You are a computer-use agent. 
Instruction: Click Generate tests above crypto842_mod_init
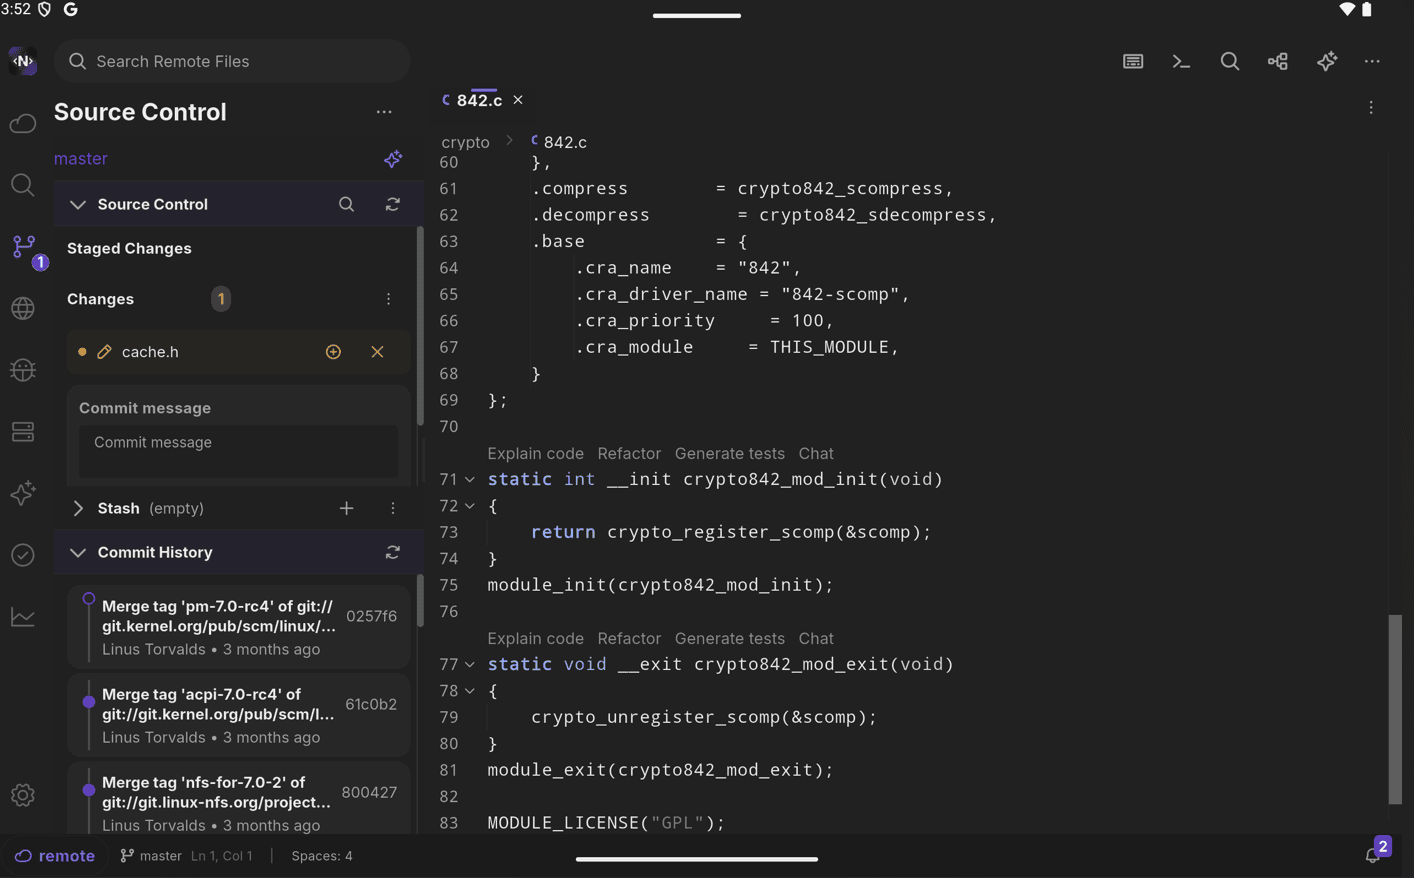pos(729,453)
